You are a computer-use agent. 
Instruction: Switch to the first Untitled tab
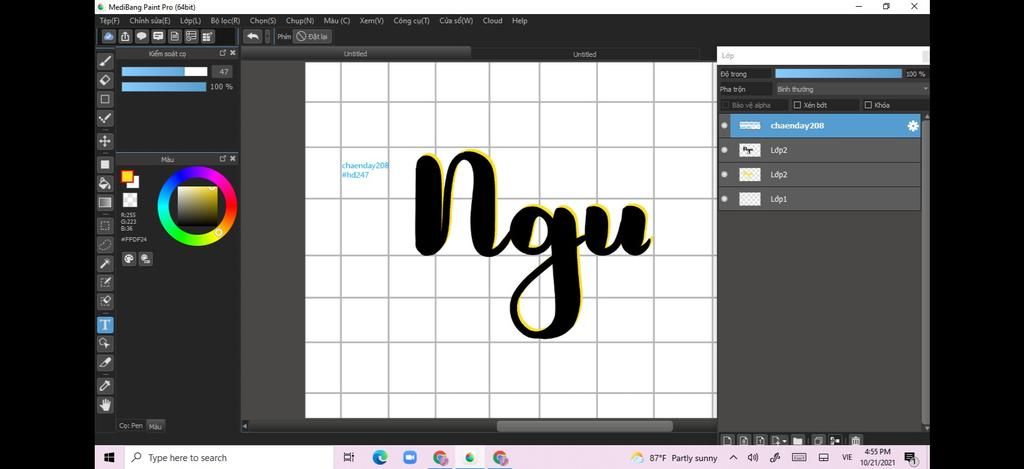(x=355, y=54)
